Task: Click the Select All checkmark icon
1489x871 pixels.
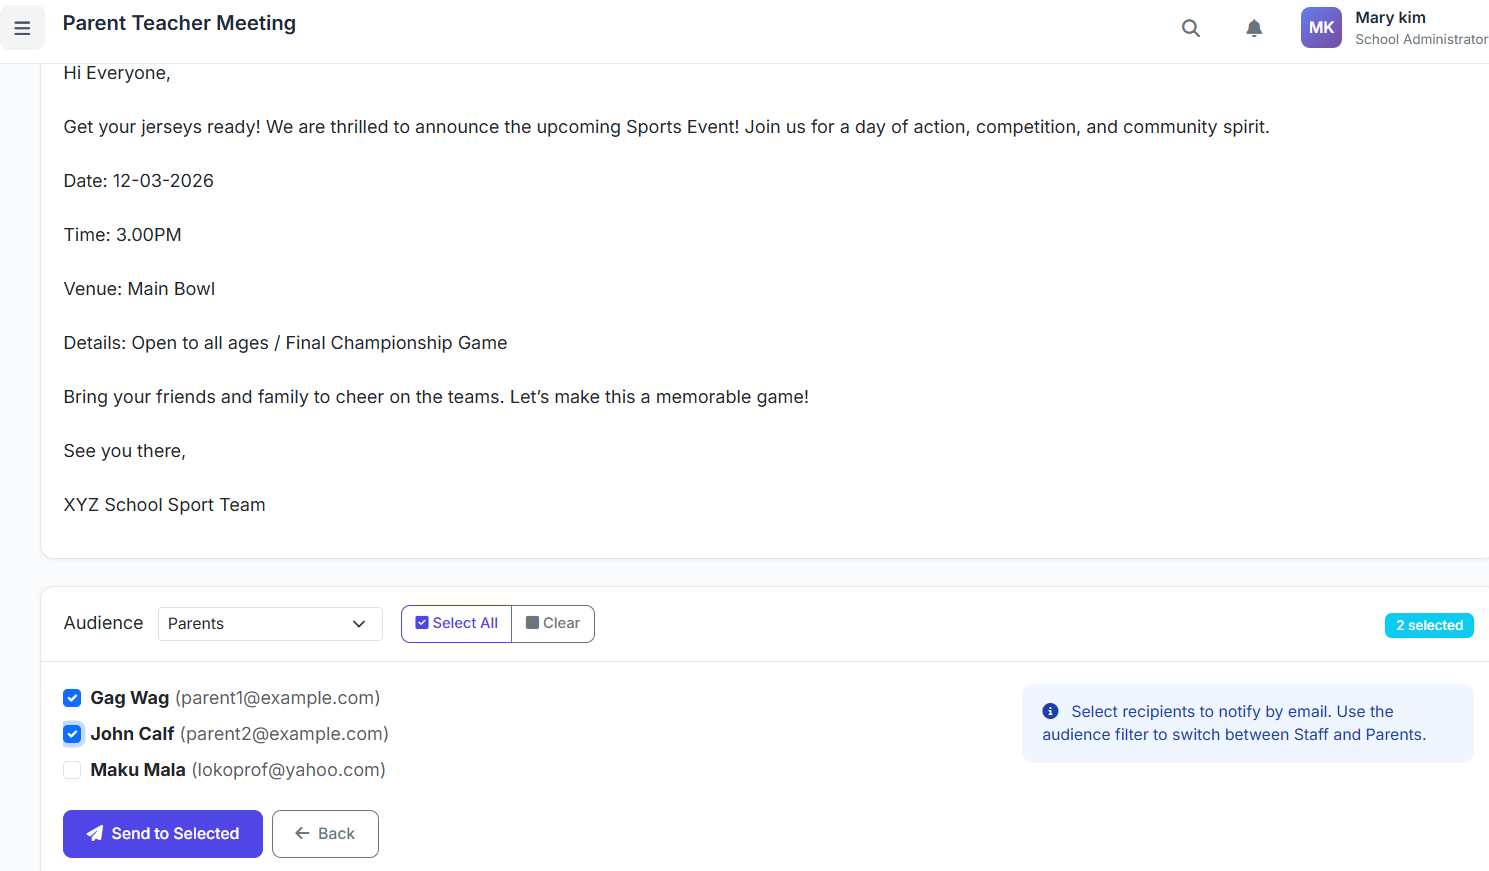Action: pyautogui.click(x=422, y=623)
